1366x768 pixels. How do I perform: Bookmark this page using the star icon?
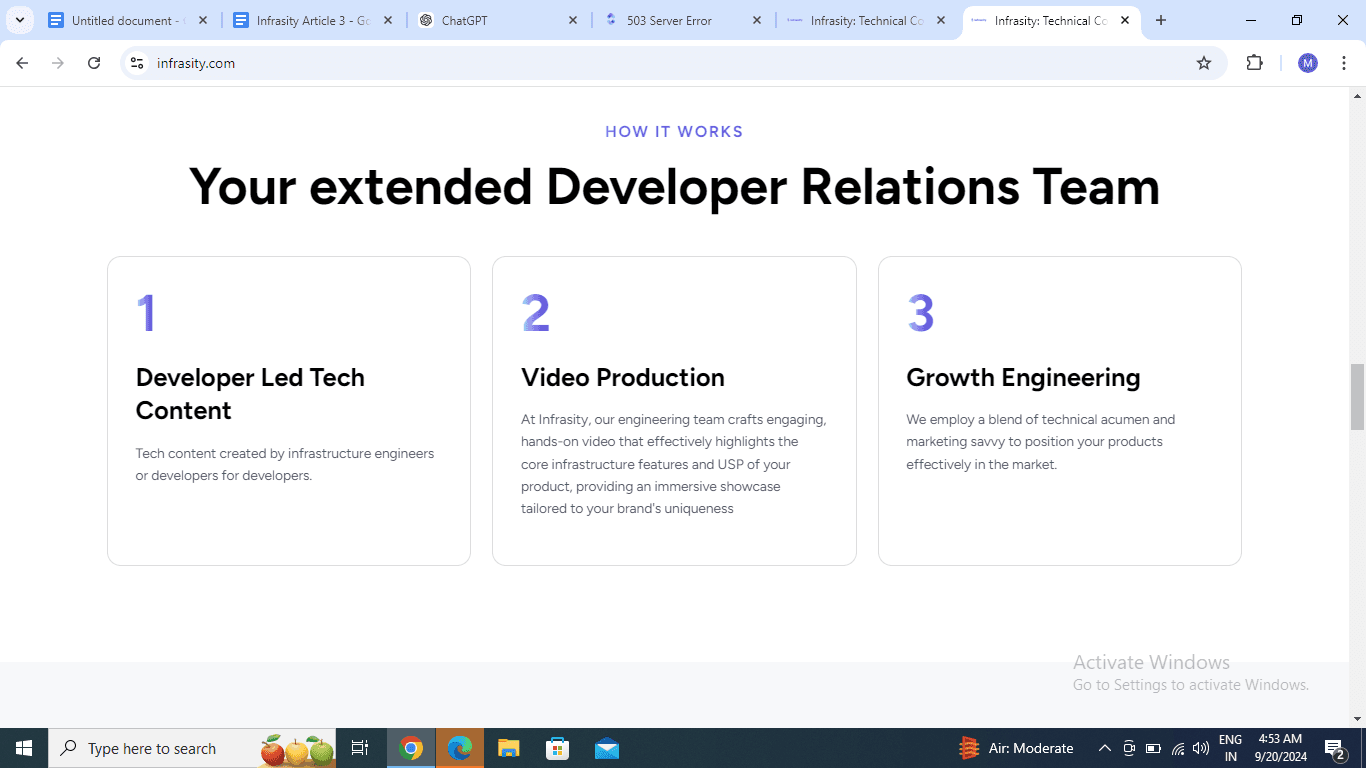pyautogui.click(x=1204, y=63)
